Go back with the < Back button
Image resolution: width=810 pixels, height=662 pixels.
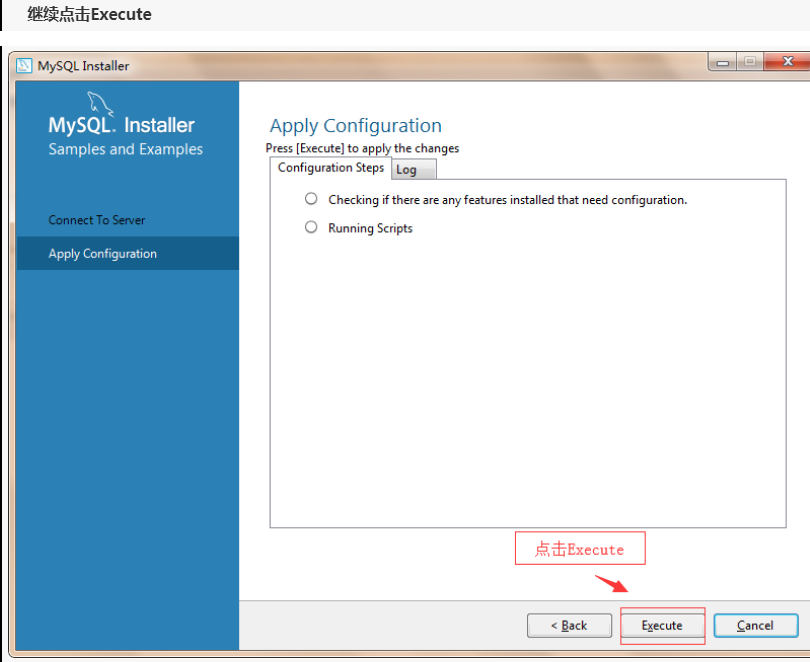569,625
